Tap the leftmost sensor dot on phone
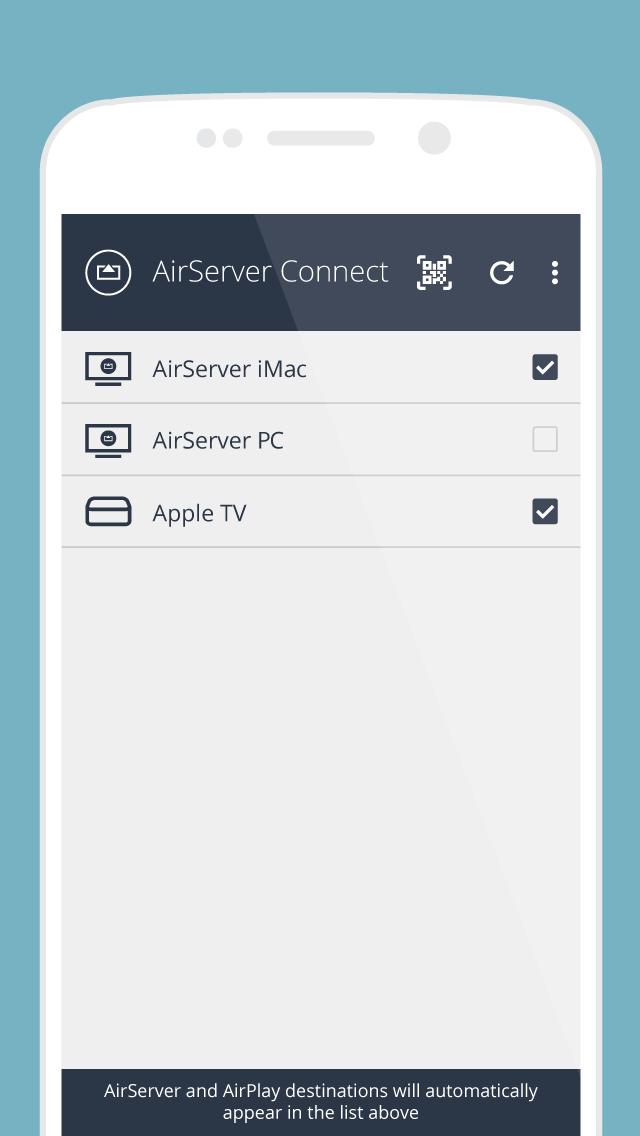Viewport: 640px width, 1136px height. click(207, 138)
